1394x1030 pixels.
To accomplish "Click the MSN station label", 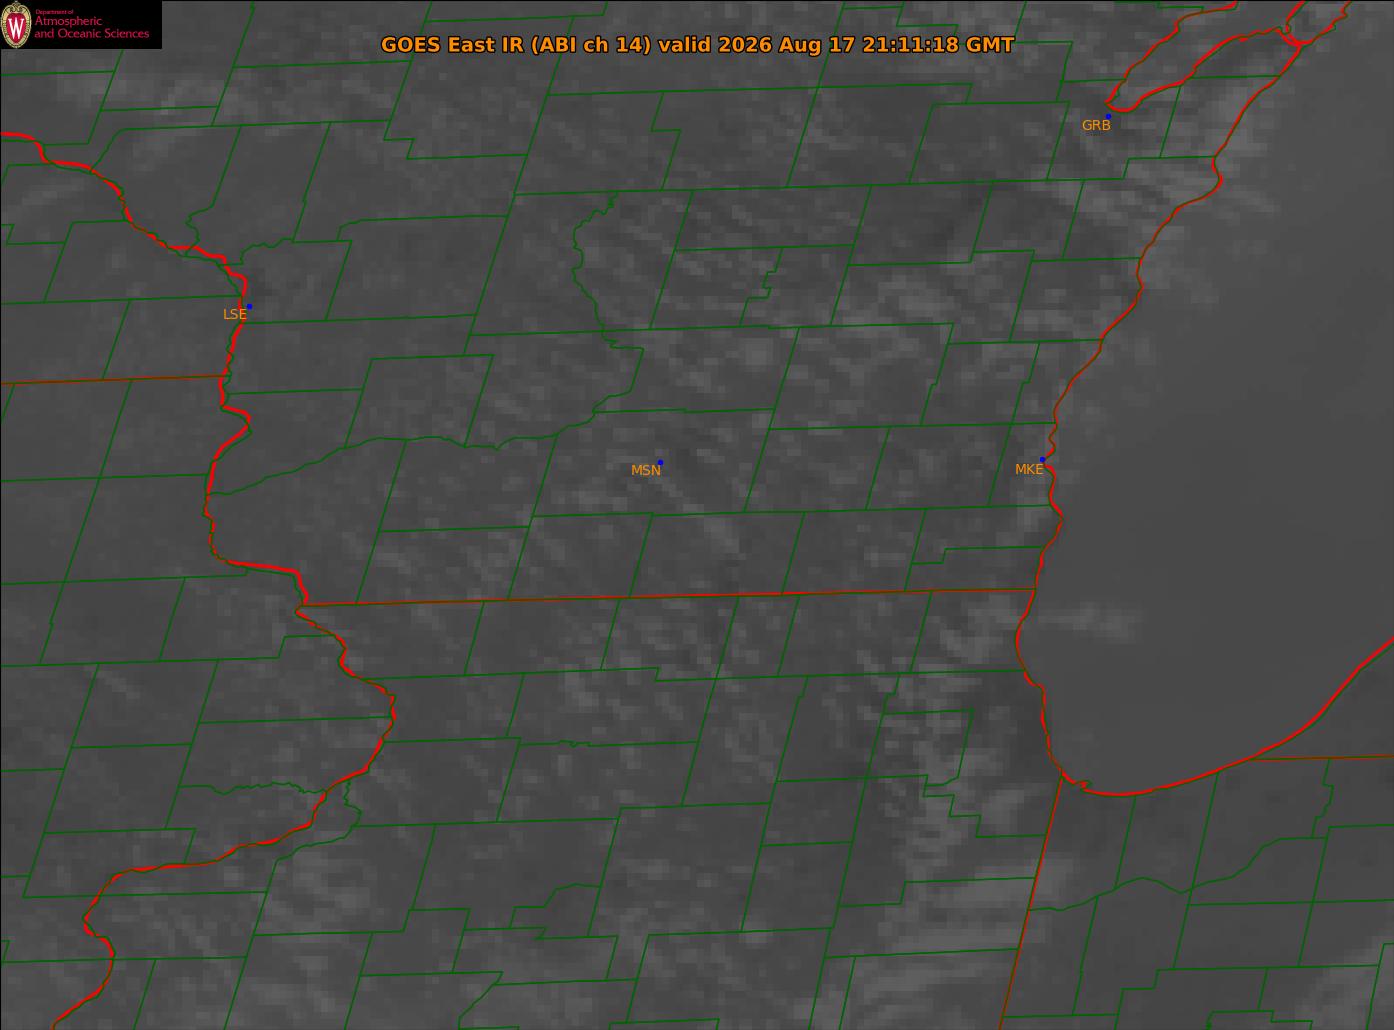I will (x=645, y=470).
